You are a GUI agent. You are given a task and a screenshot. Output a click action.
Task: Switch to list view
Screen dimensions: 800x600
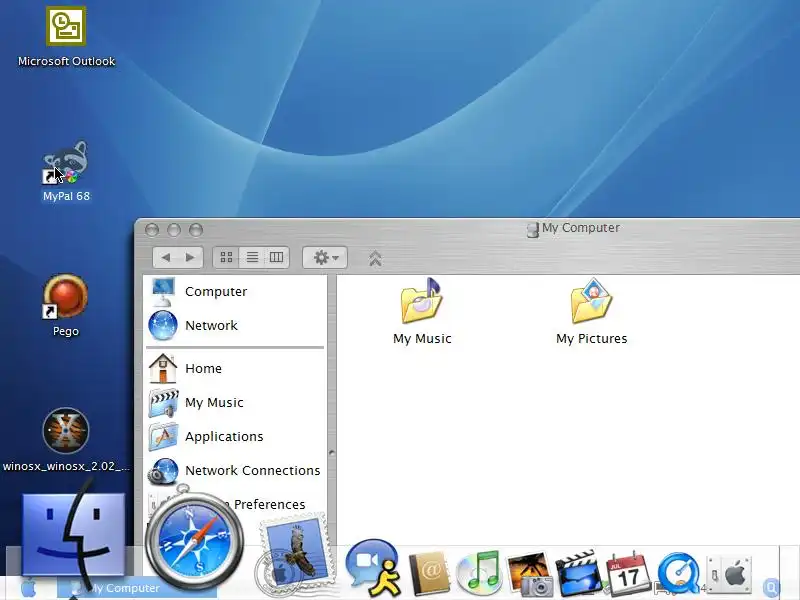(x=252, y=258)
